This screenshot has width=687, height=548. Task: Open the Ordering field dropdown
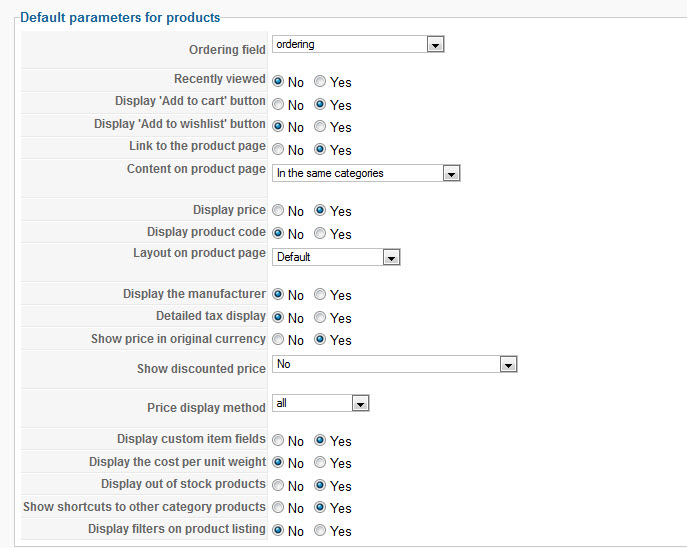(358, 44)
